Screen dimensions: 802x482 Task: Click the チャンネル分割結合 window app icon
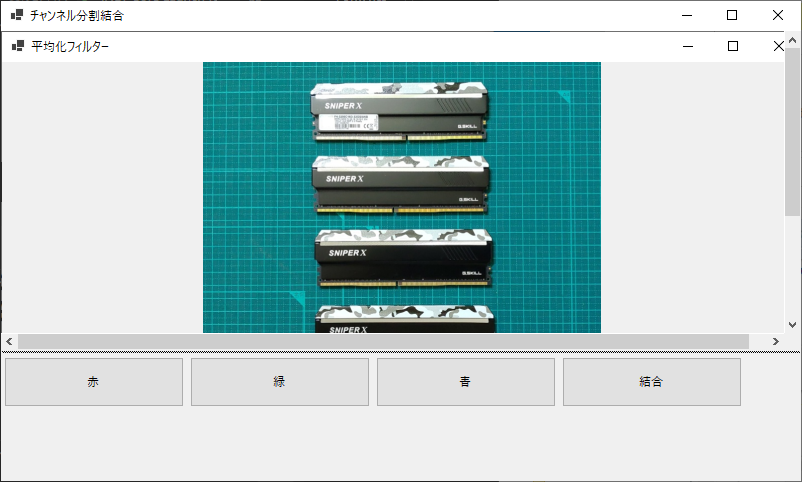point(17,15)
